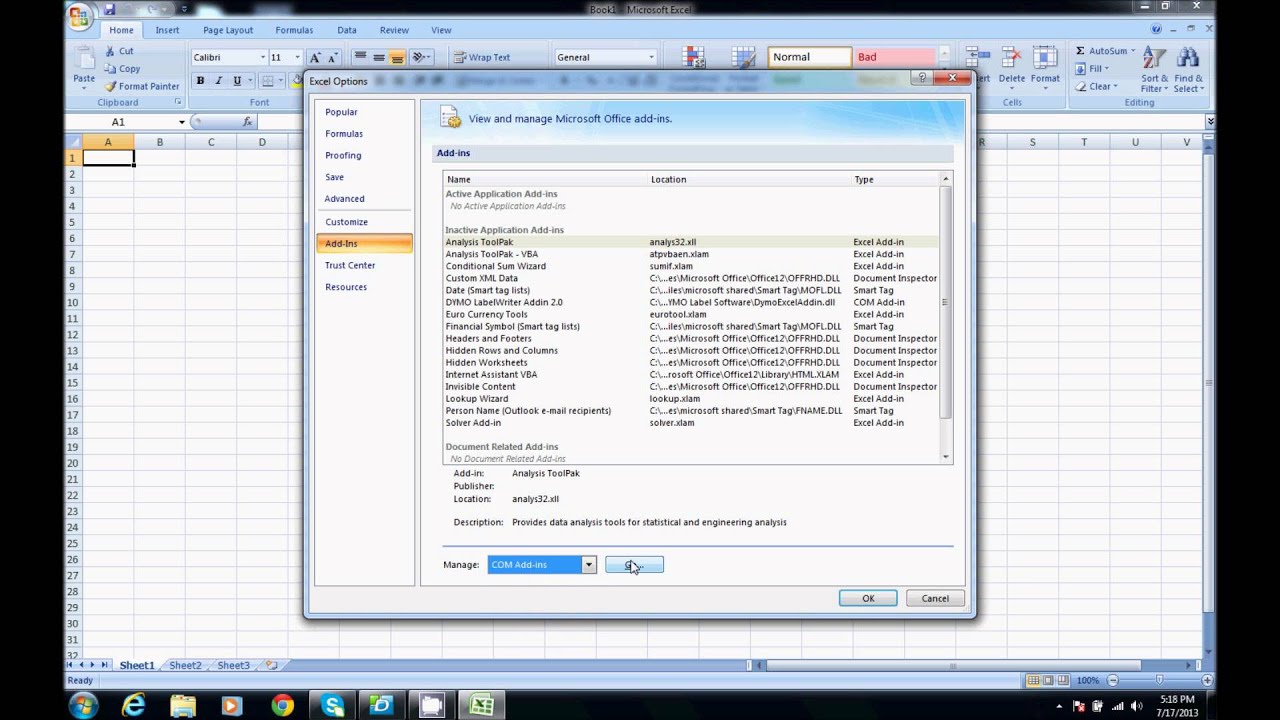The width and height of the screenshot is (1280, 720).
Task: Click the highlighted Bottom Align icon
Action: 397,57
